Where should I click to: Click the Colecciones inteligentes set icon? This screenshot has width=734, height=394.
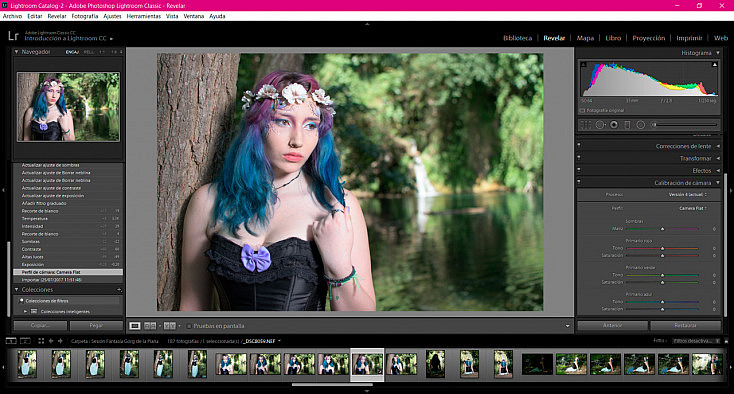pos(34,311)
